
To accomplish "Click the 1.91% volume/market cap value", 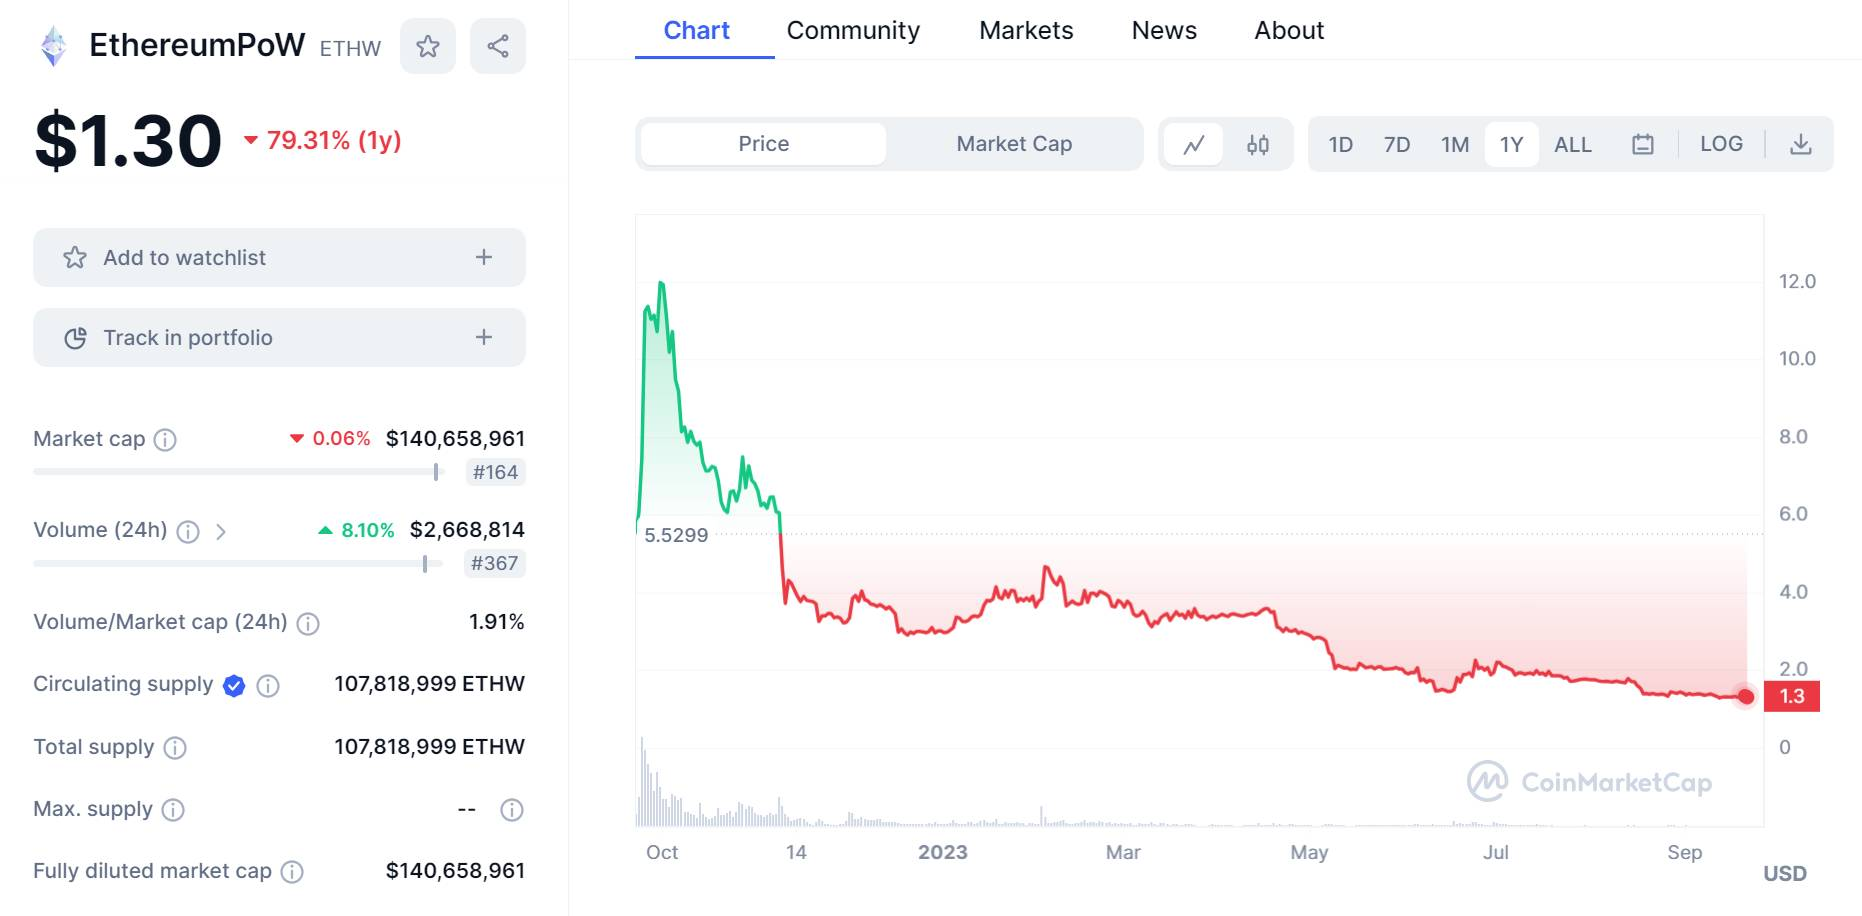I will (497, 622).
